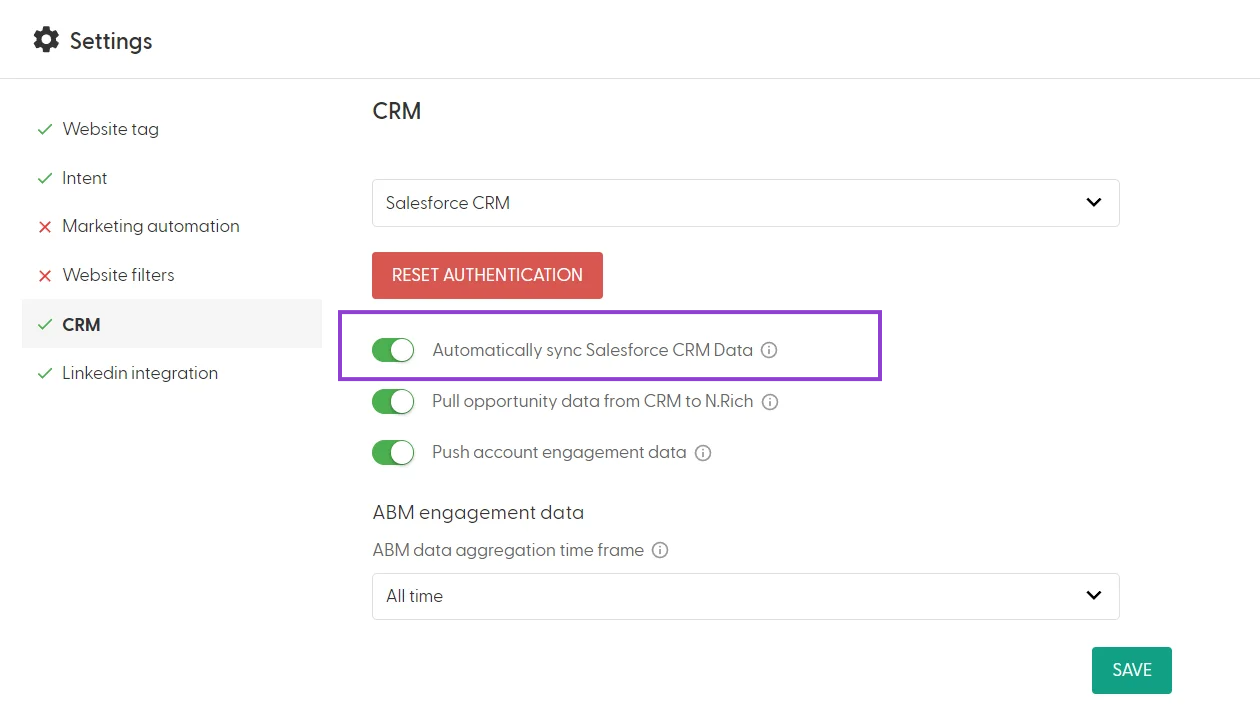Click the RESET AUTHENTICATION button
Viewport: 1260px width, 723px height.
(x=487, y=275)
